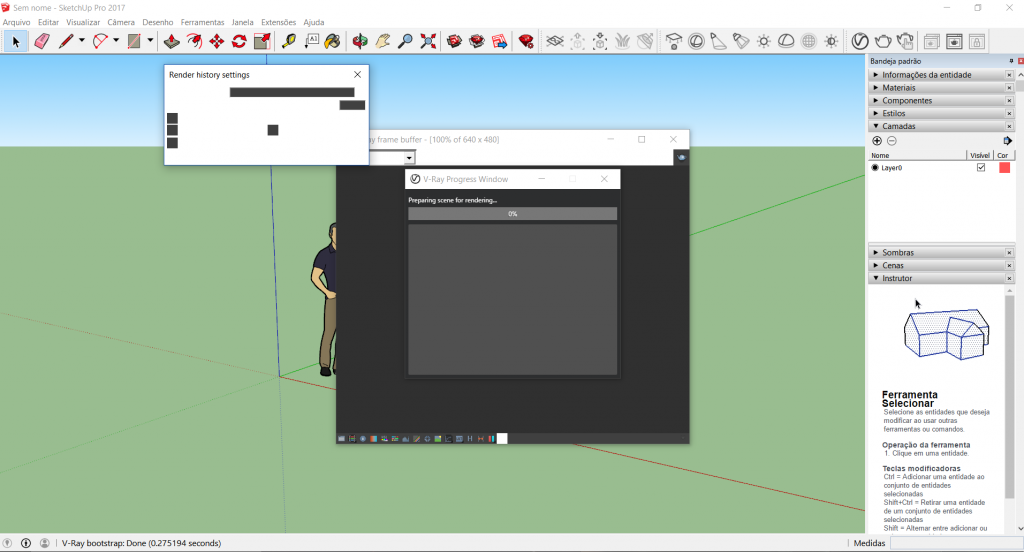Screen dimensions: 1024x552
Task: Click the remove layer minus icon
Action: tap(891, 141)
